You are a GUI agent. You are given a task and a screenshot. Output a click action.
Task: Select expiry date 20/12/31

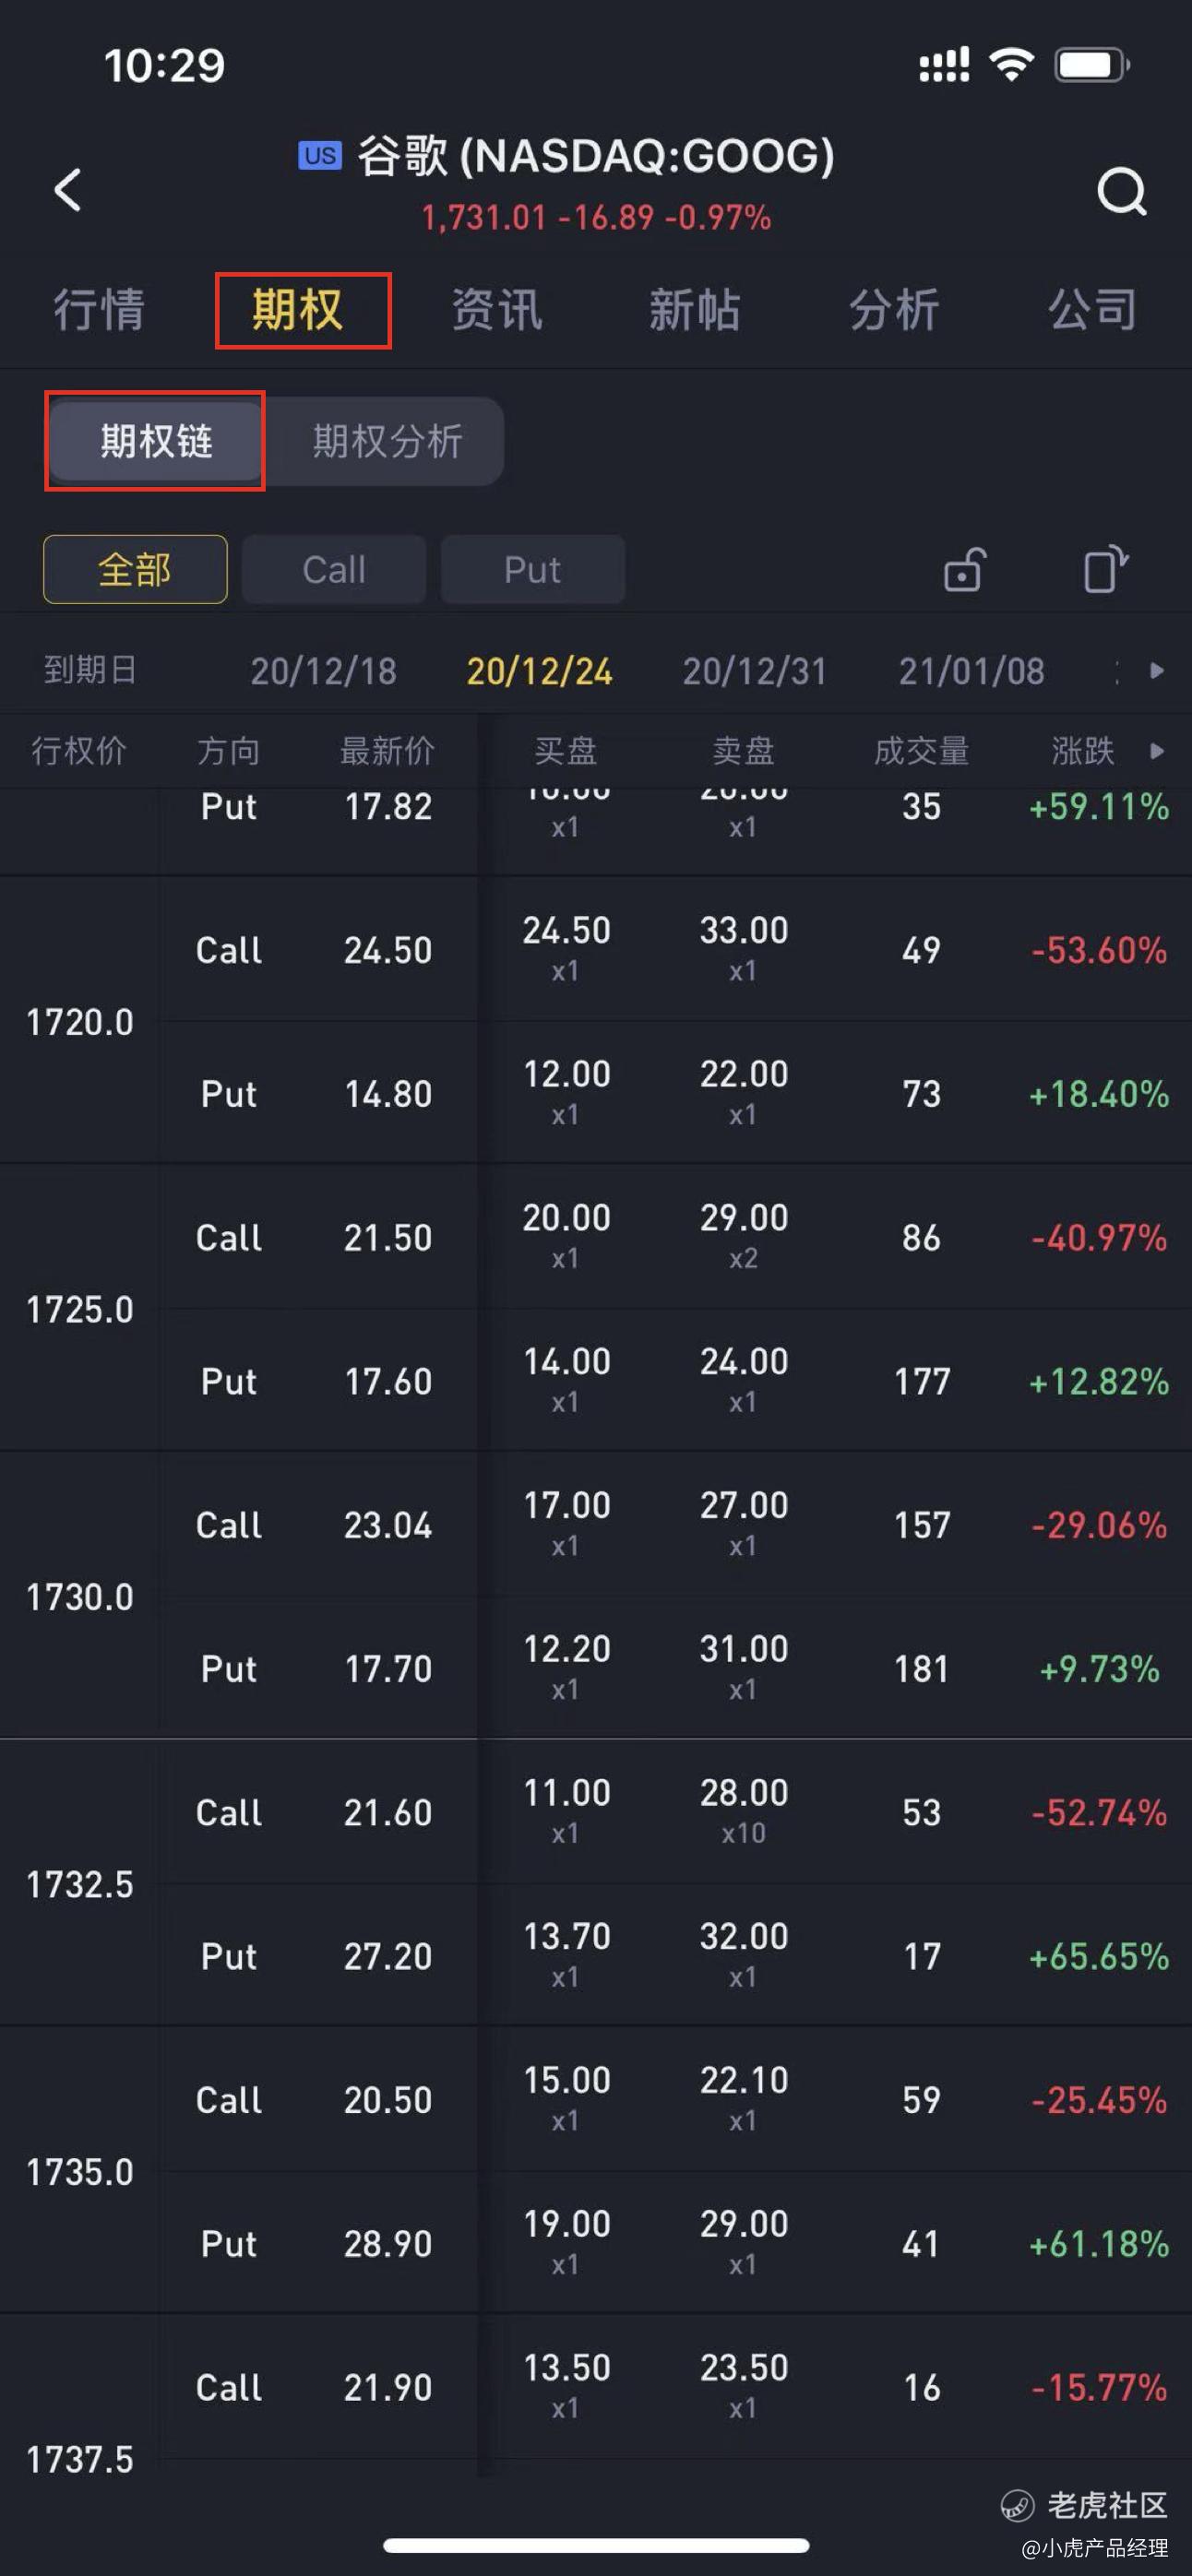pos(755,671)
